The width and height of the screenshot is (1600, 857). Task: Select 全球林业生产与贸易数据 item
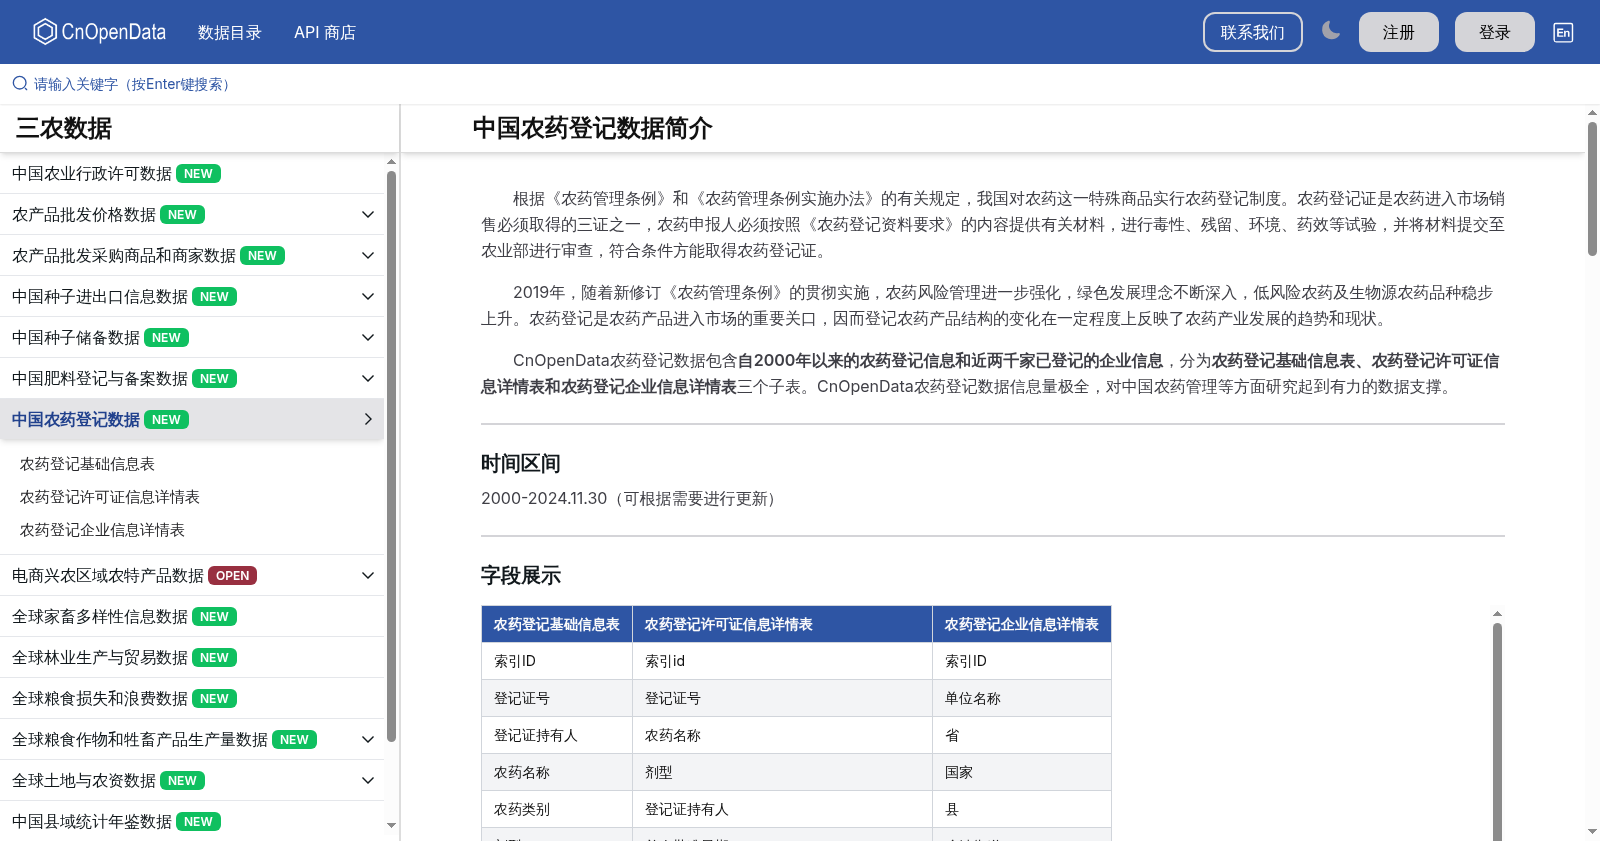click(192, 658)
